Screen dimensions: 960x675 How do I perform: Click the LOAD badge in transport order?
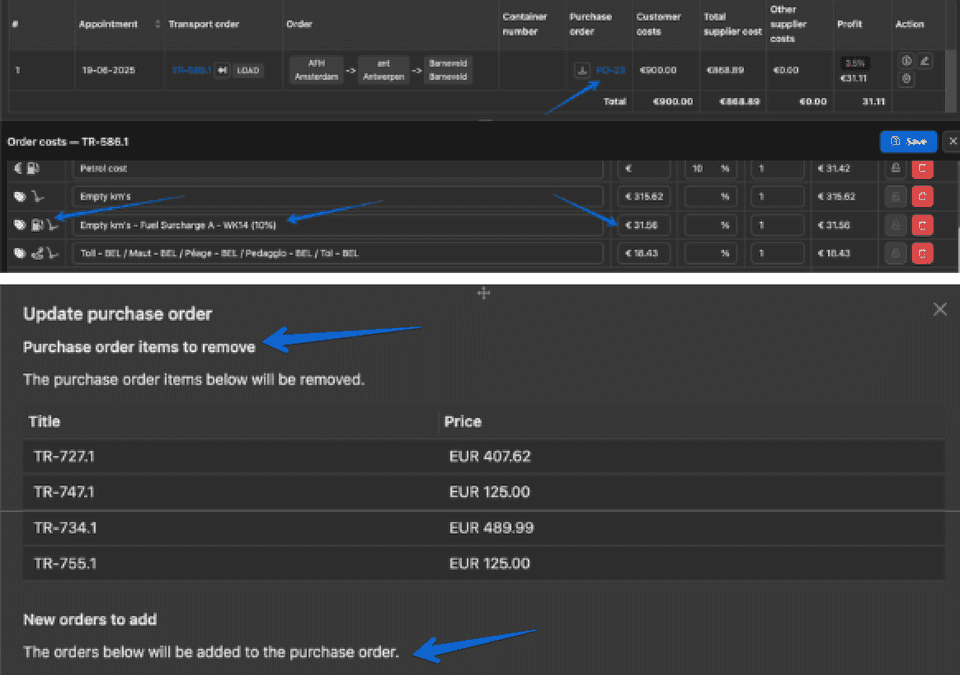[248, 70]
